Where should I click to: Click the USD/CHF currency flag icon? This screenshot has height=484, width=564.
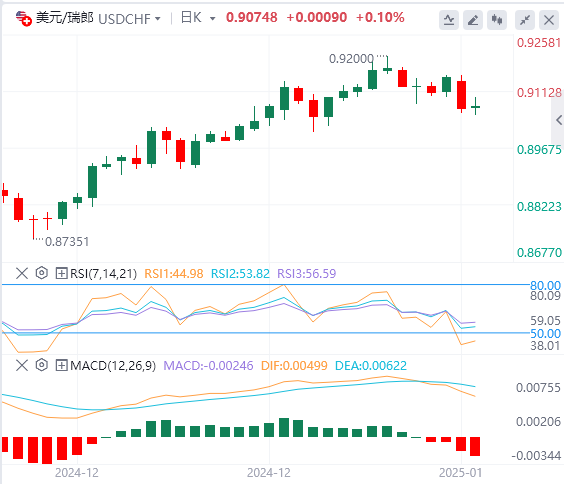(x=24, y=18)
